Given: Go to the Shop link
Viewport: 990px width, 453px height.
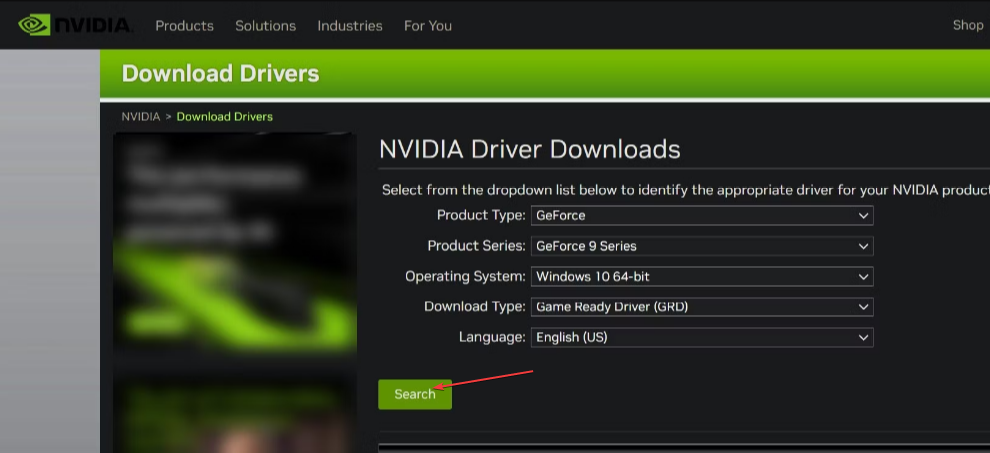Looking at the screenshot, I should point(968,25).
